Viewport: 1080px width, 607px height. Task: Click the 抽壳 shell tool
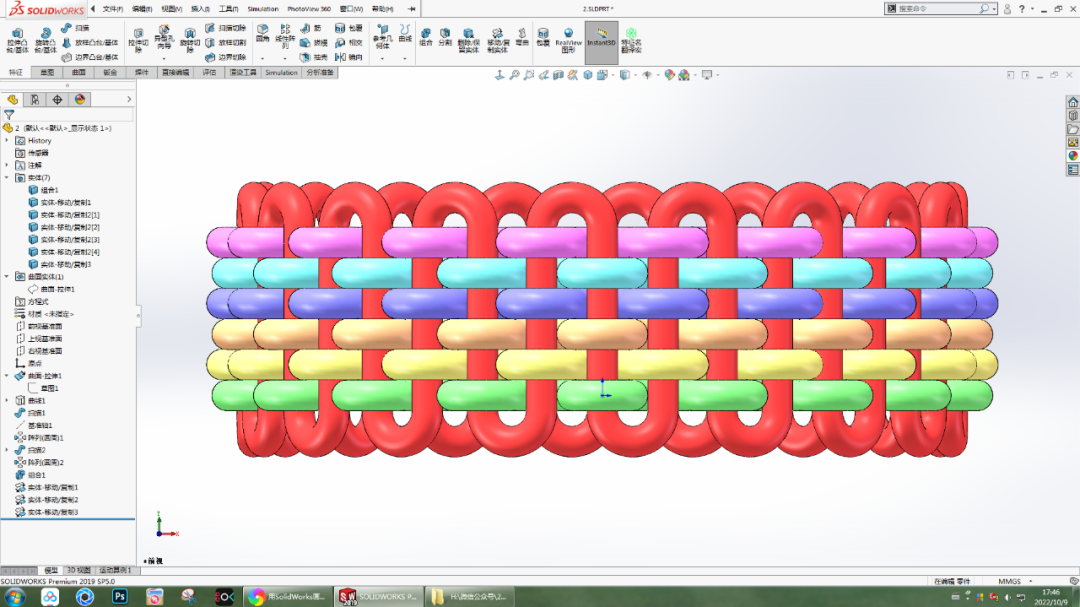point(313,57)
